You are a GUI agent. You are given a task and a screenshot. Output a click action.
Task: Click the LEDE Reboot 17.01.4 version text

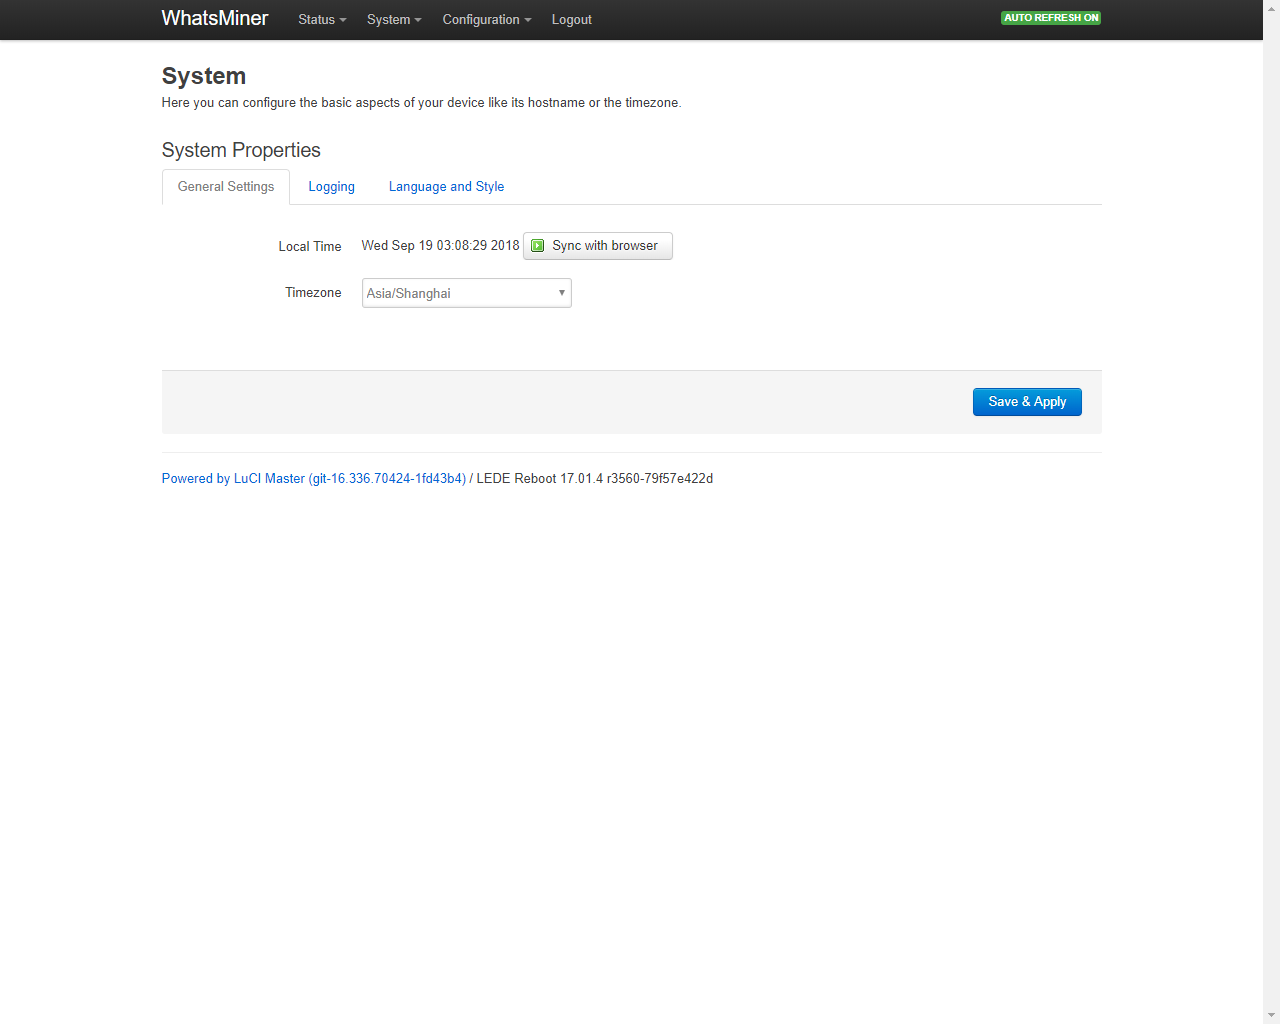595,479
